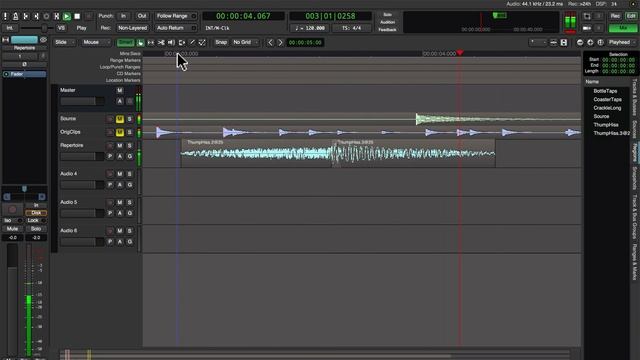Select the Audition (speaker) tool

pos(171,42)
